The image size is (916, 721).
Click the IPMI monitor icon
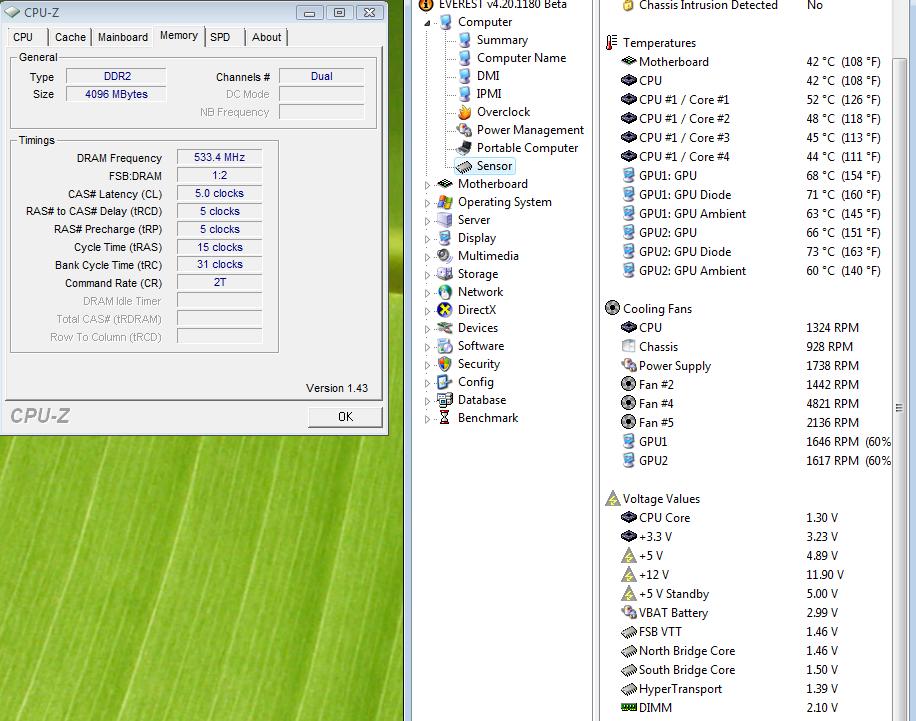[x=465, y=93]
